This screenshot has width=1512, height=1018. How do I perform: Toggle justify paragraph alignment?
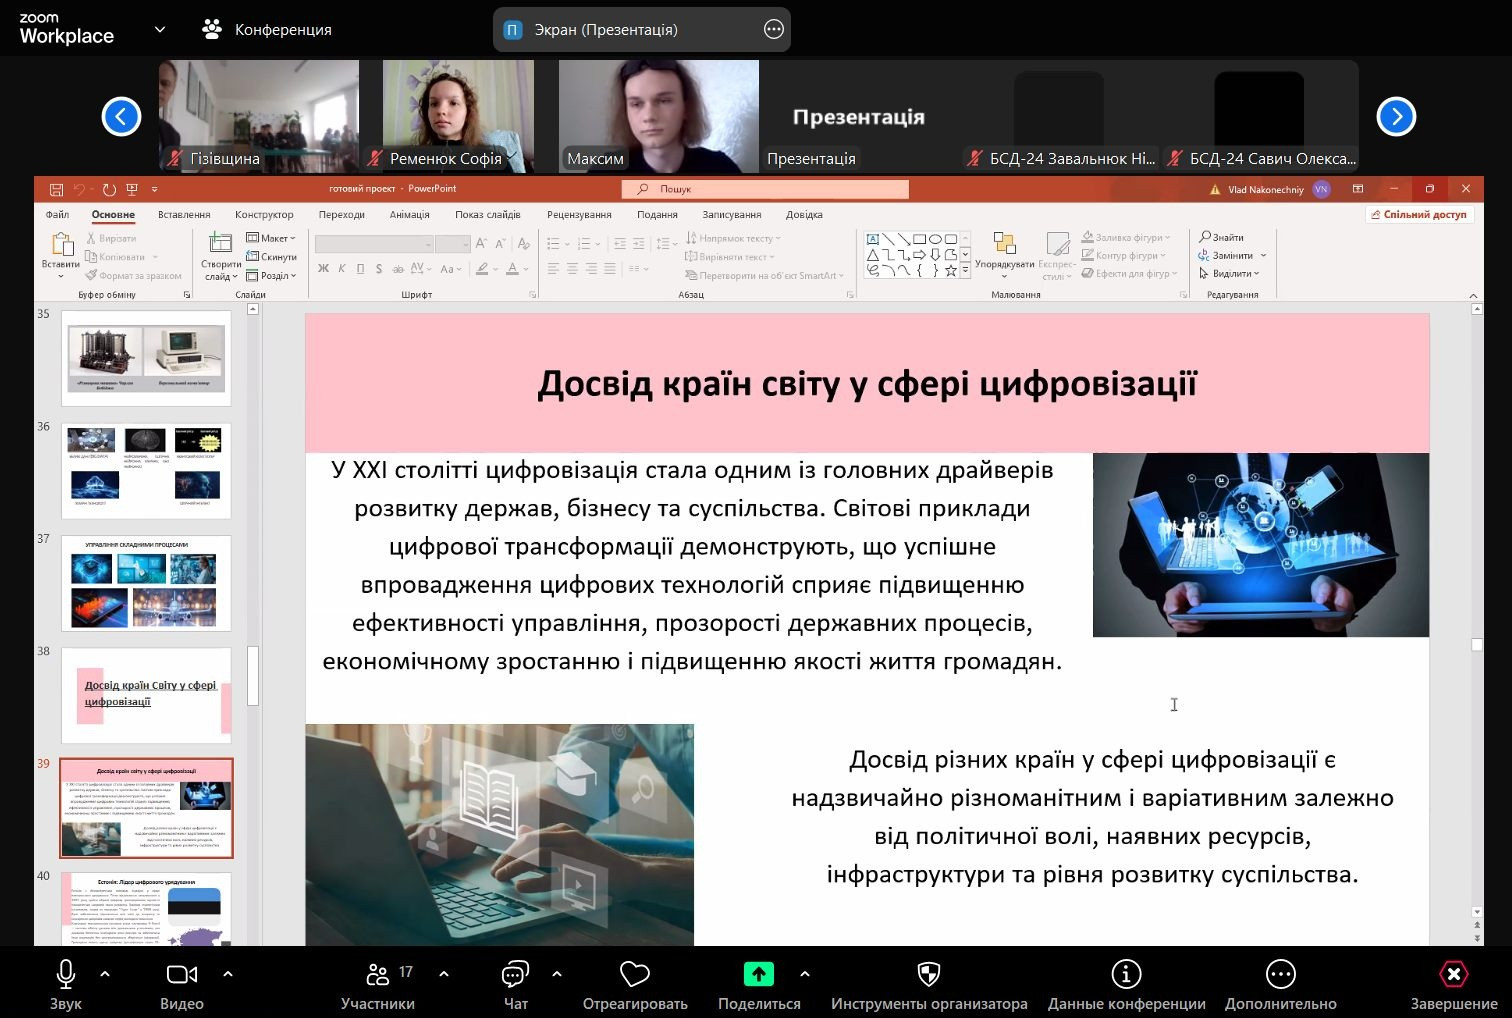click(609, 269)
